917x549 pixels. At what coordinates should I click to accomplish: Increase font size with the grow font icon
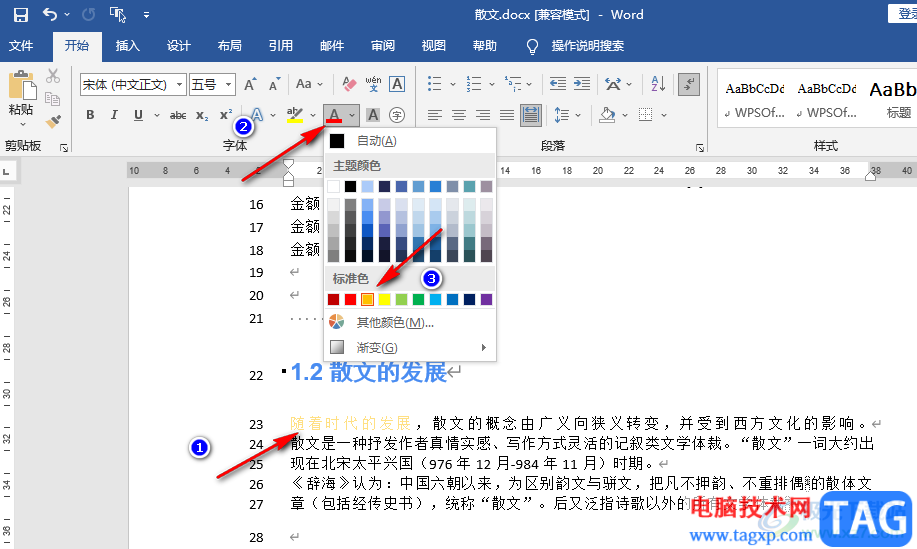(x=250, y=85)
